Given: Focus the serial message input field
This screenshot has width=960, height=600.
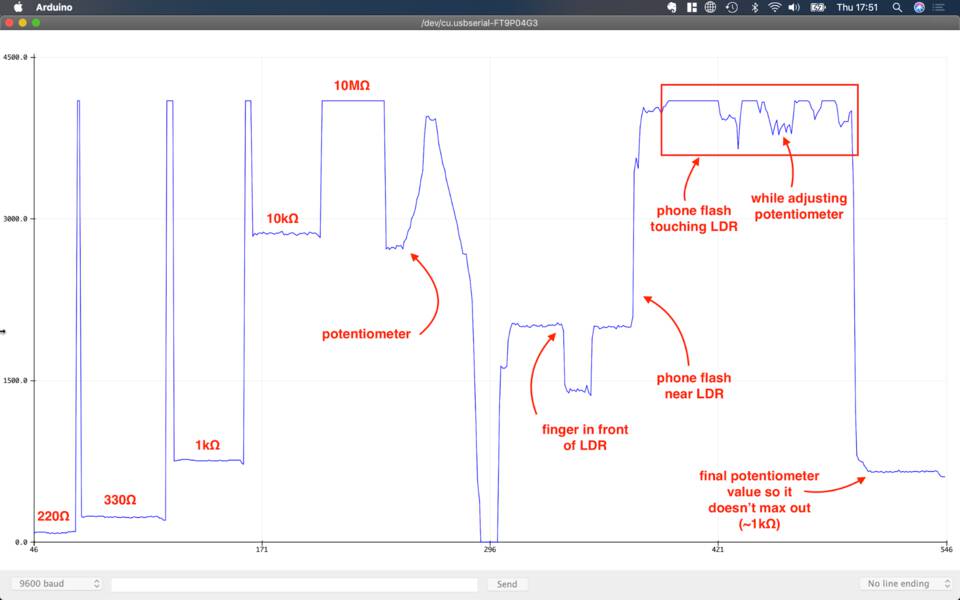Looking at the screenshot, I should pyautogui.click(x=294, y=584).
